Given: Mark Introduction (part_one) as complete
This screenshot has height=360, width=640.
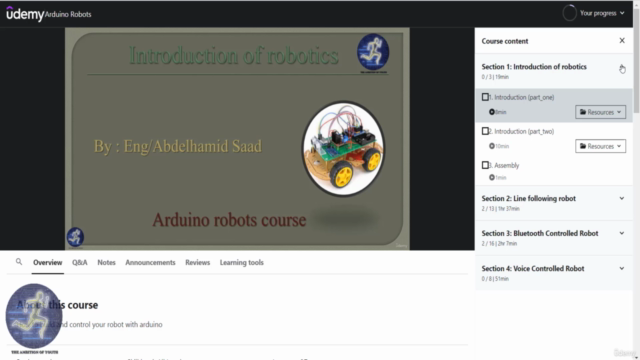Looking at the screenshot, I should 485,97.
